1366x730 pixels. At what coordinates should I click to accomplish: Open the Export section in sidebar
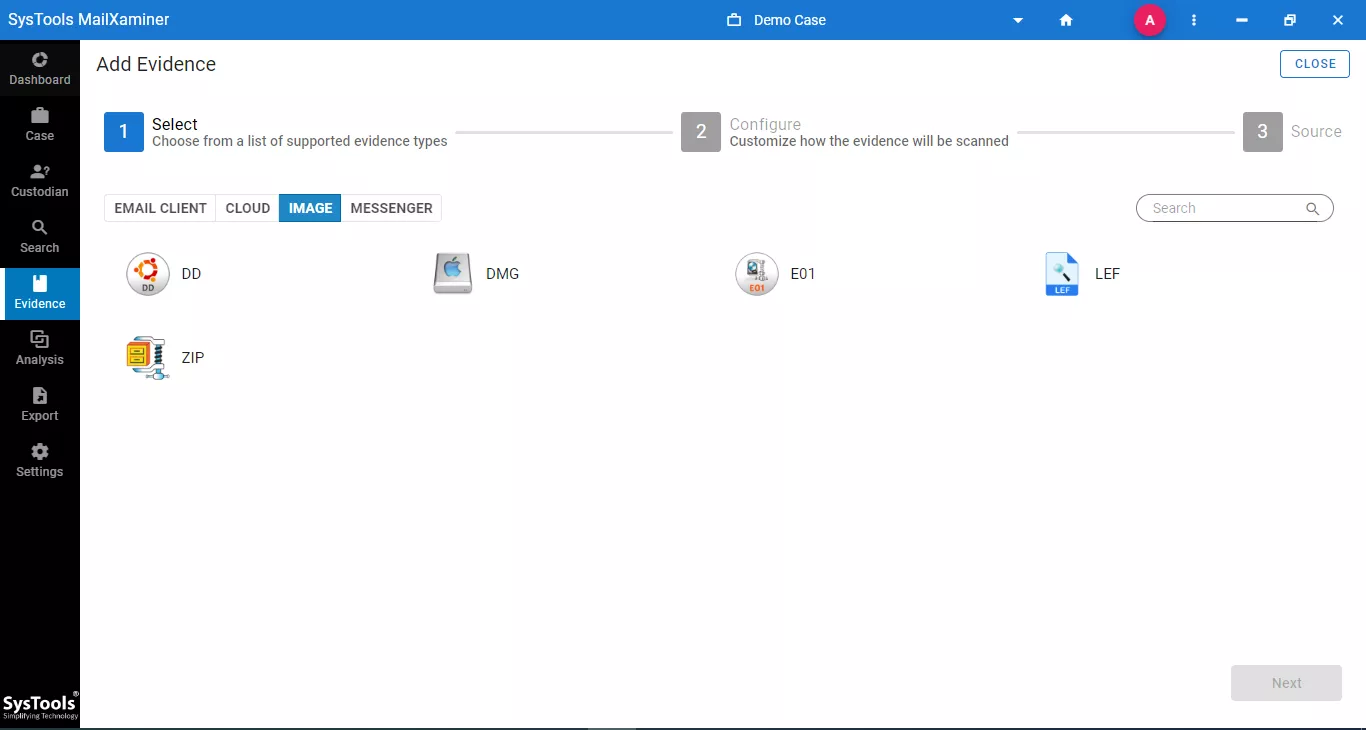[40, 404]
